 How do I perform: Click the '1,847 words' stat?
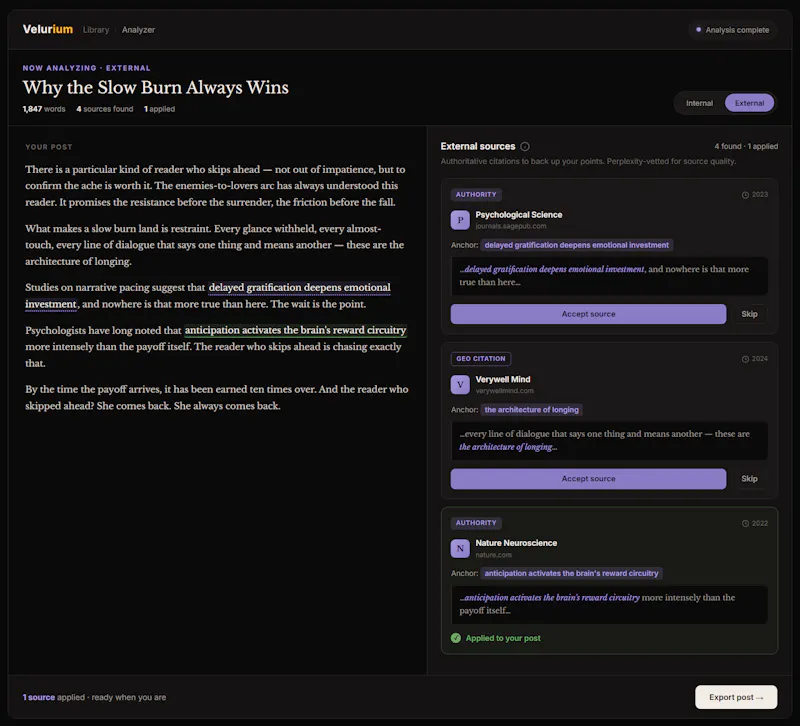coord(44,109)
